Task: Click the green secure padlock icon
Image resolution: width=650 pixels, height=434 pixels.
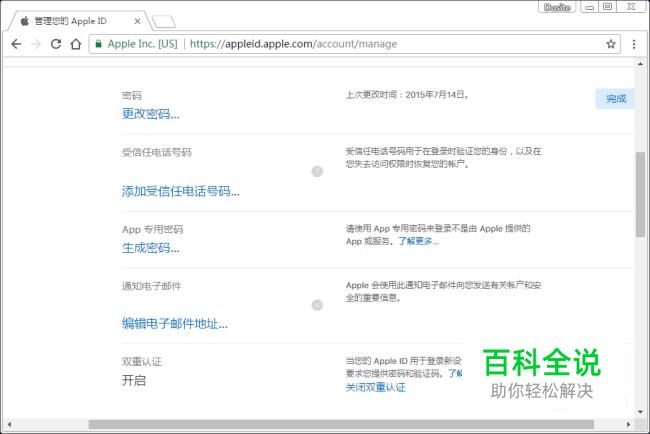Action: [x=99, y=44]
